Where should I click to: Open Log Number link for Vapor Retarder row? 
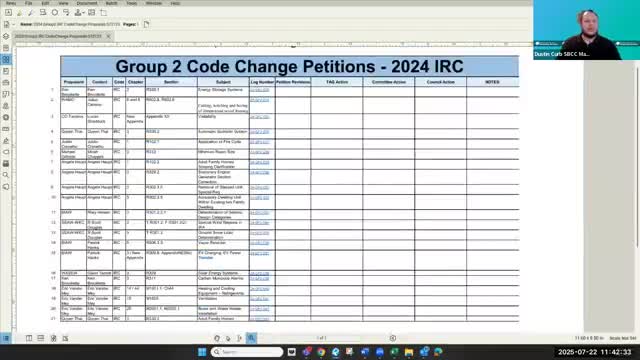(x=260, y=243)
